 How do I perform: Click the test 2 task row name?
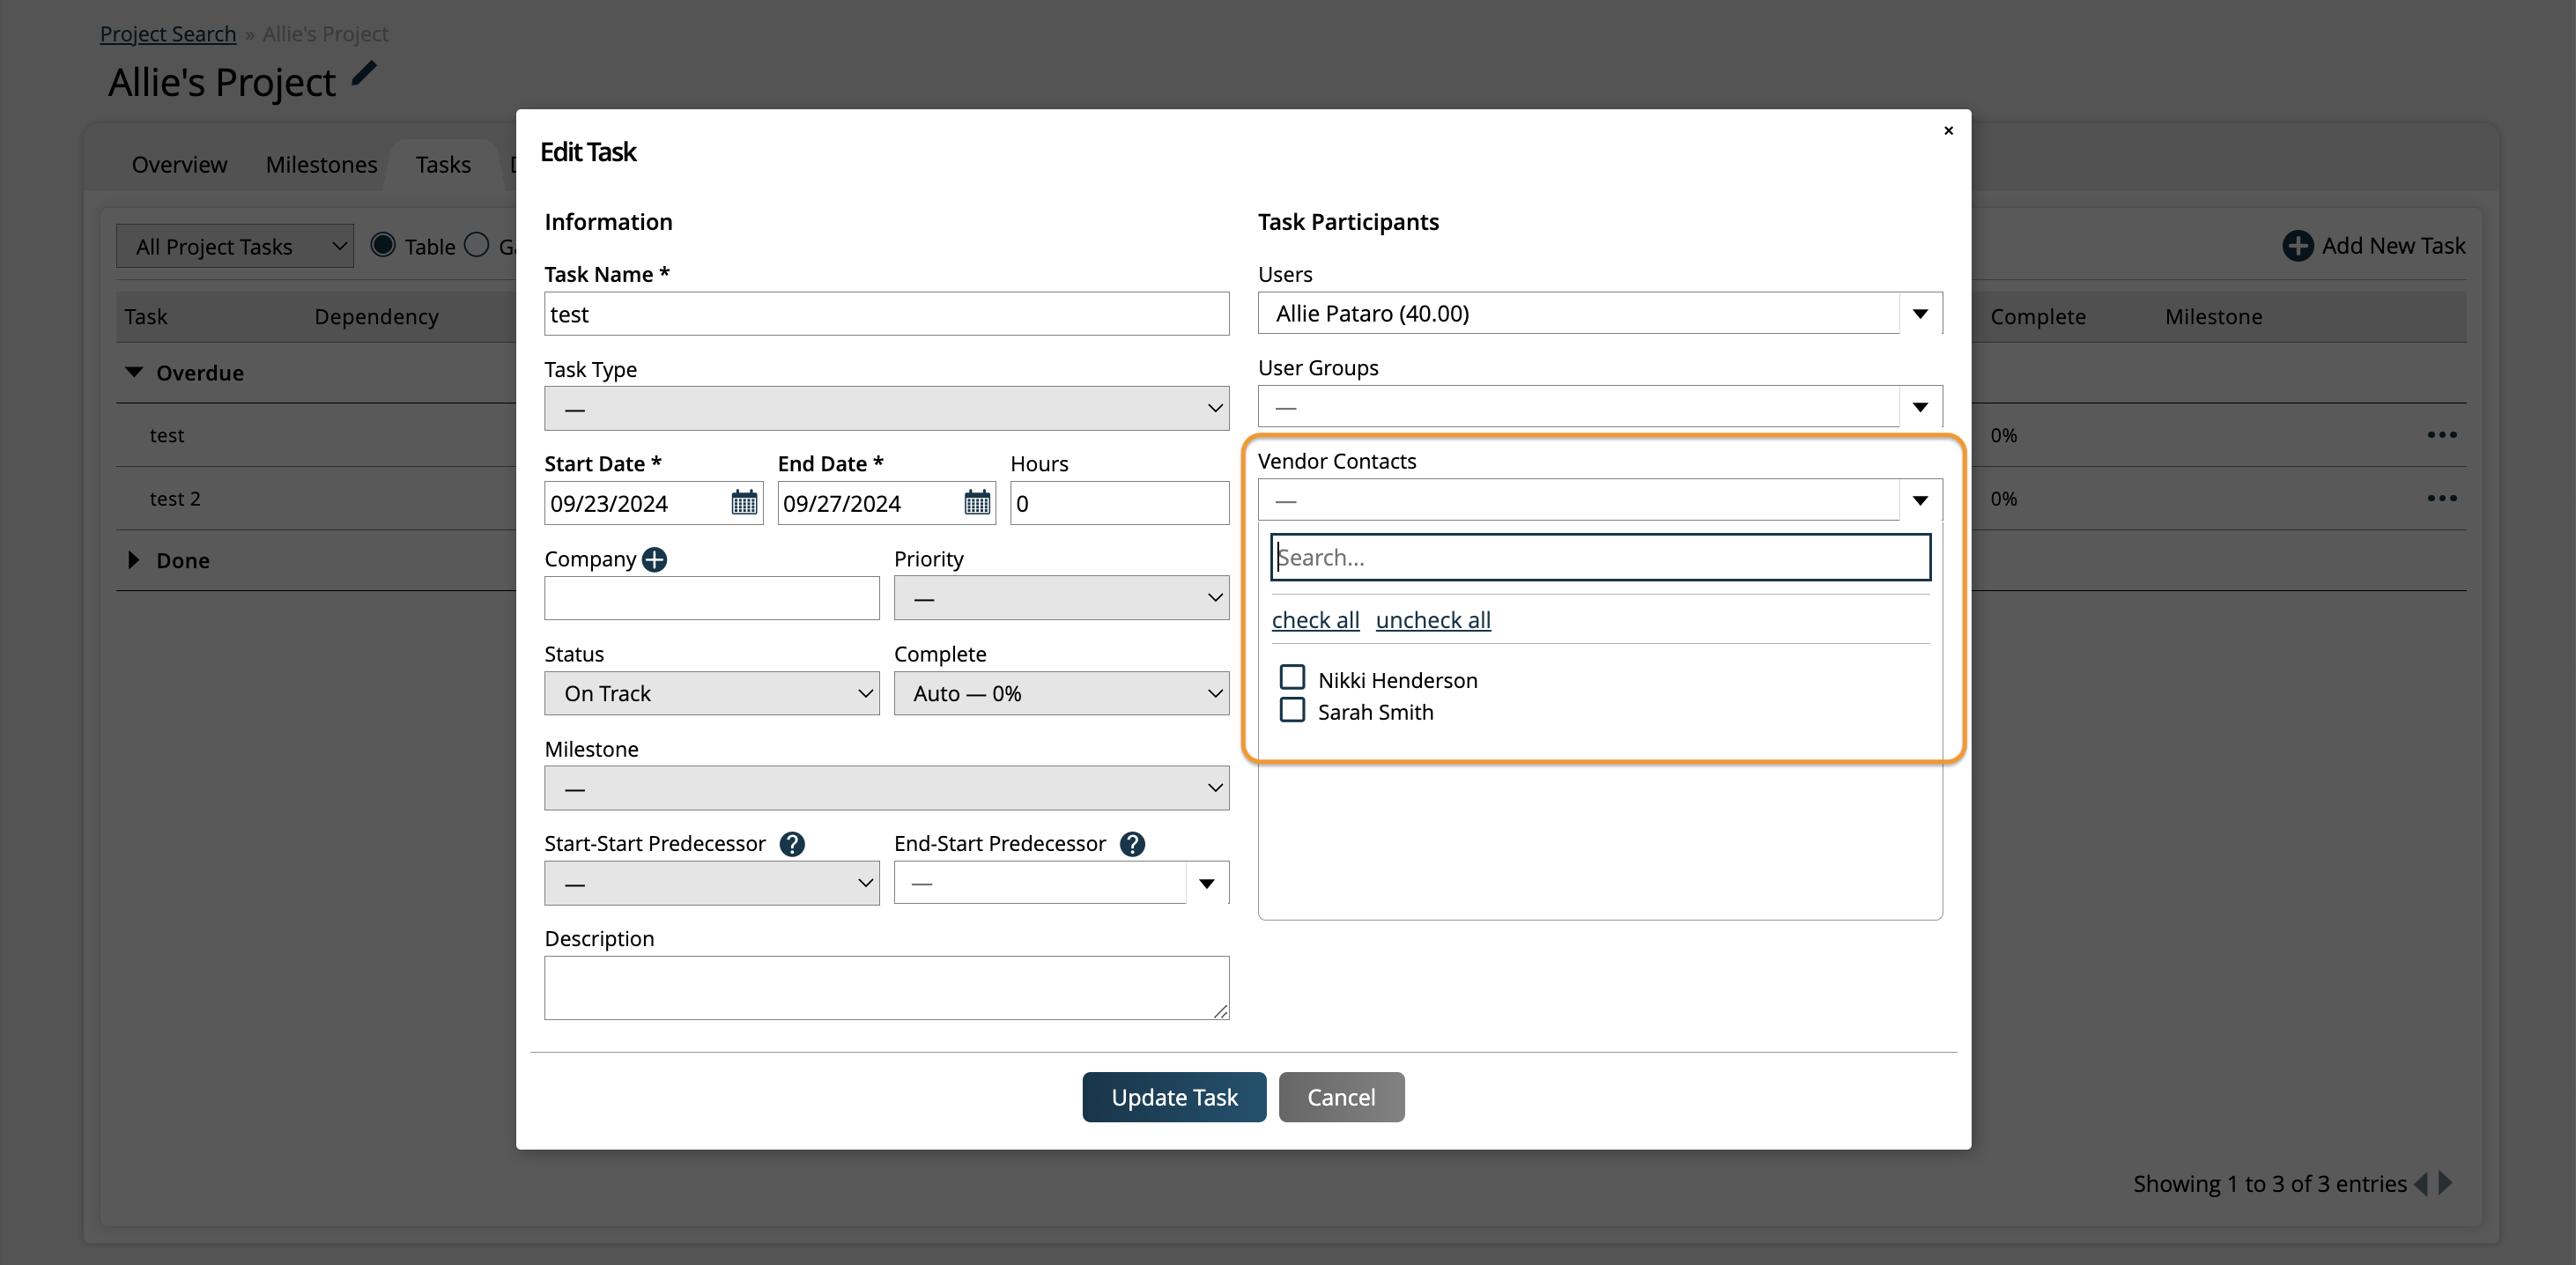point(175,498)
